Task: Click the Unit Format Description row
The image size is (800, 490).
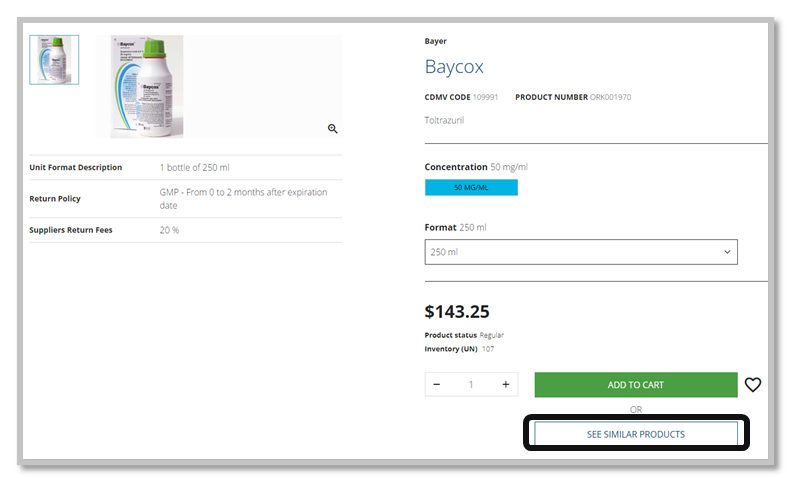Action: (185, 167)
